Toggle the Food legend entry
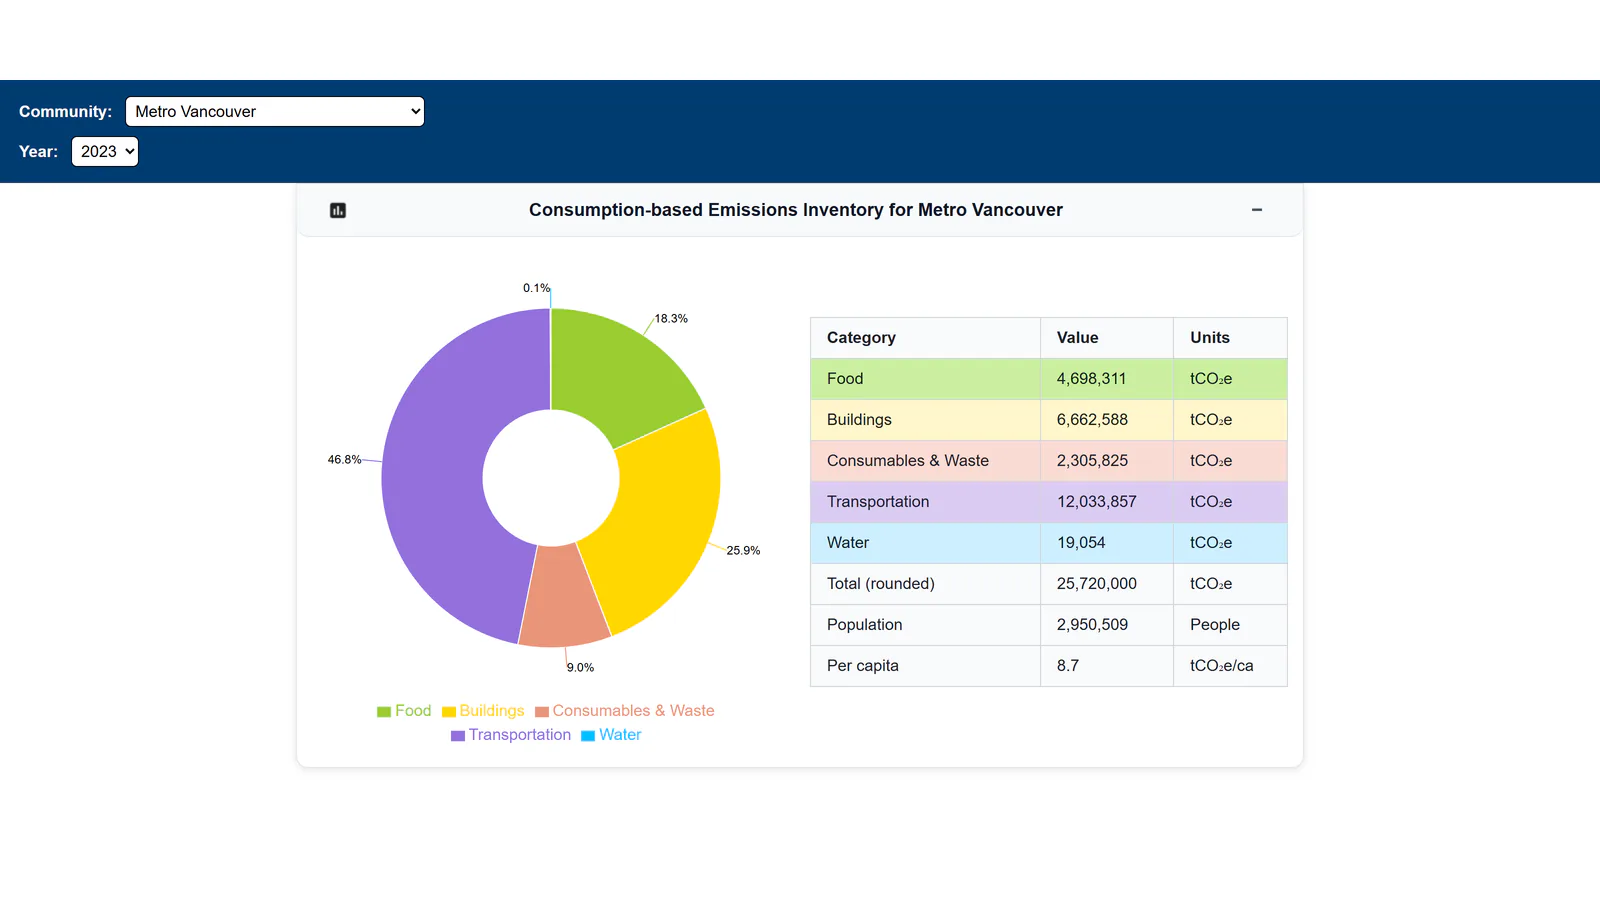 [x=404, y=711]
